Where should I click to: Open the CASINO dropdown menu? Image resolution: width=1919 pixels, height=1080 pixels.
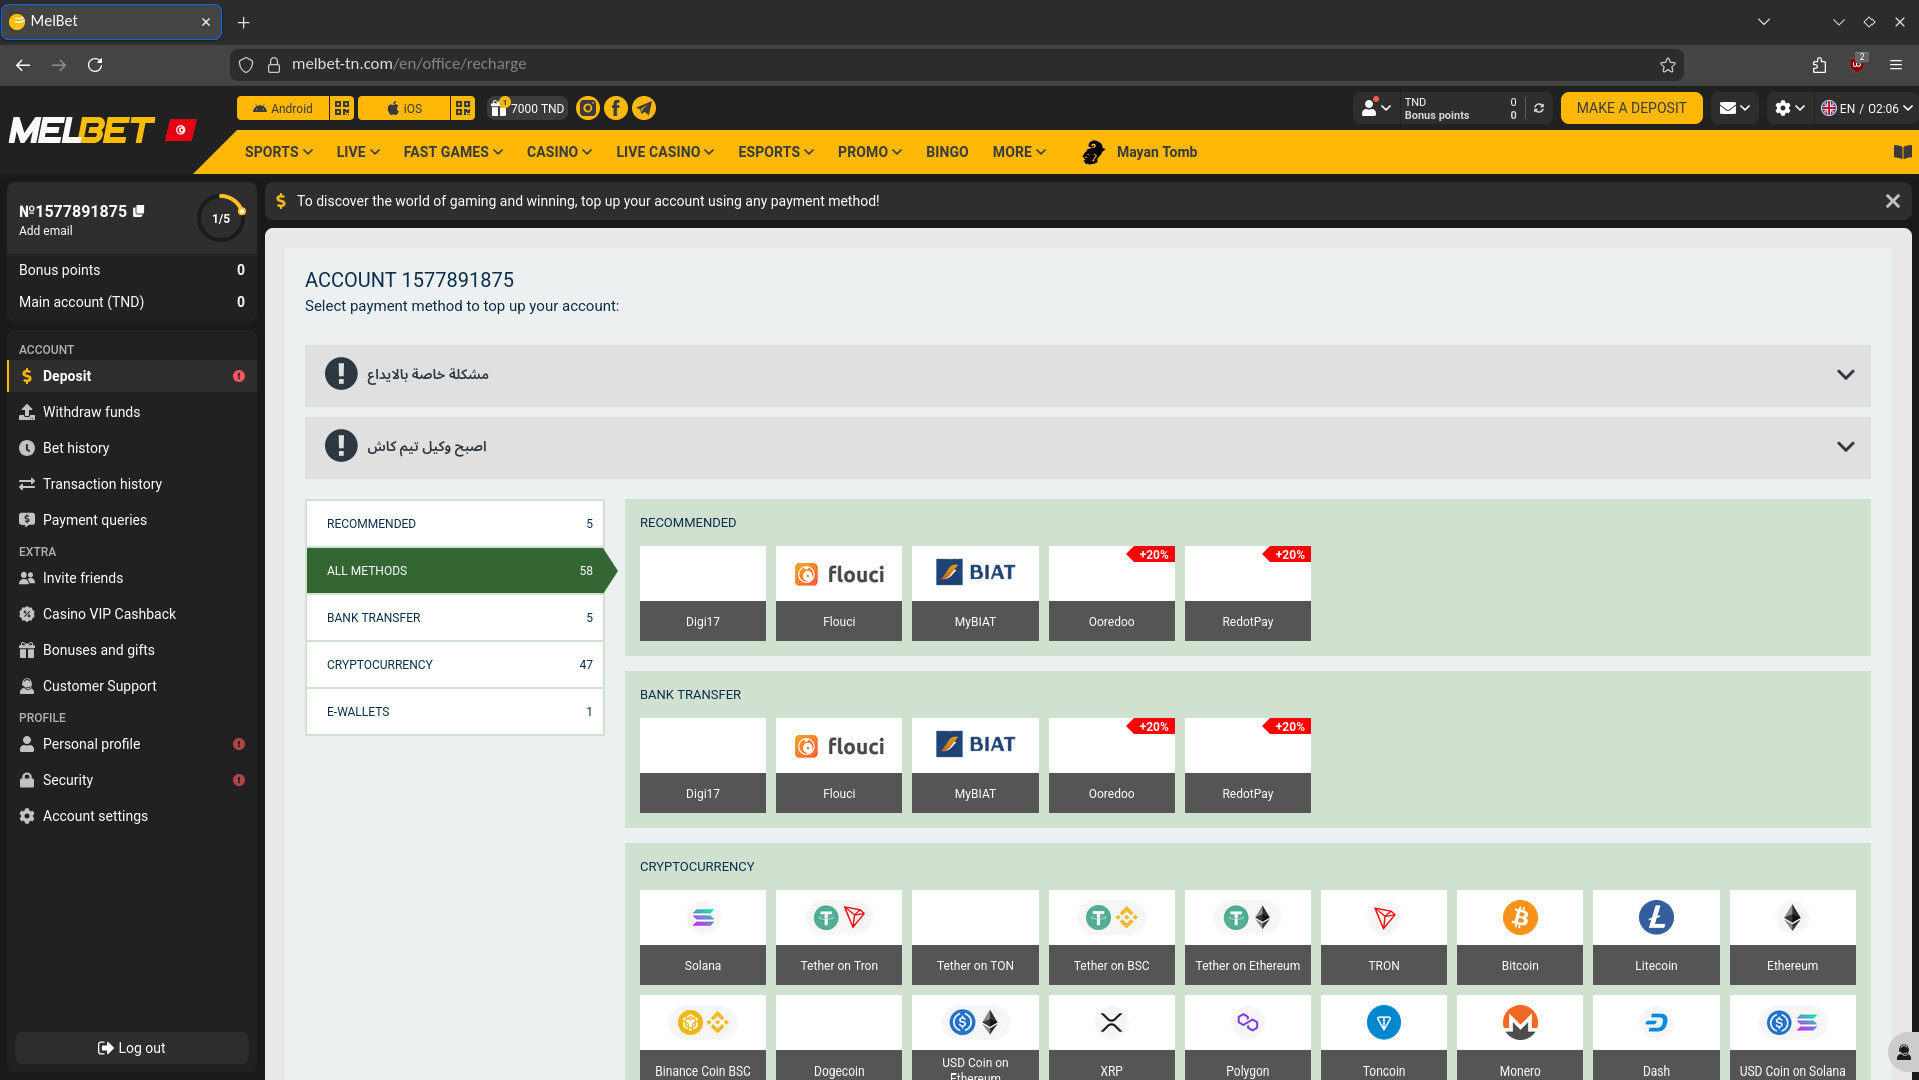(559, 152)
